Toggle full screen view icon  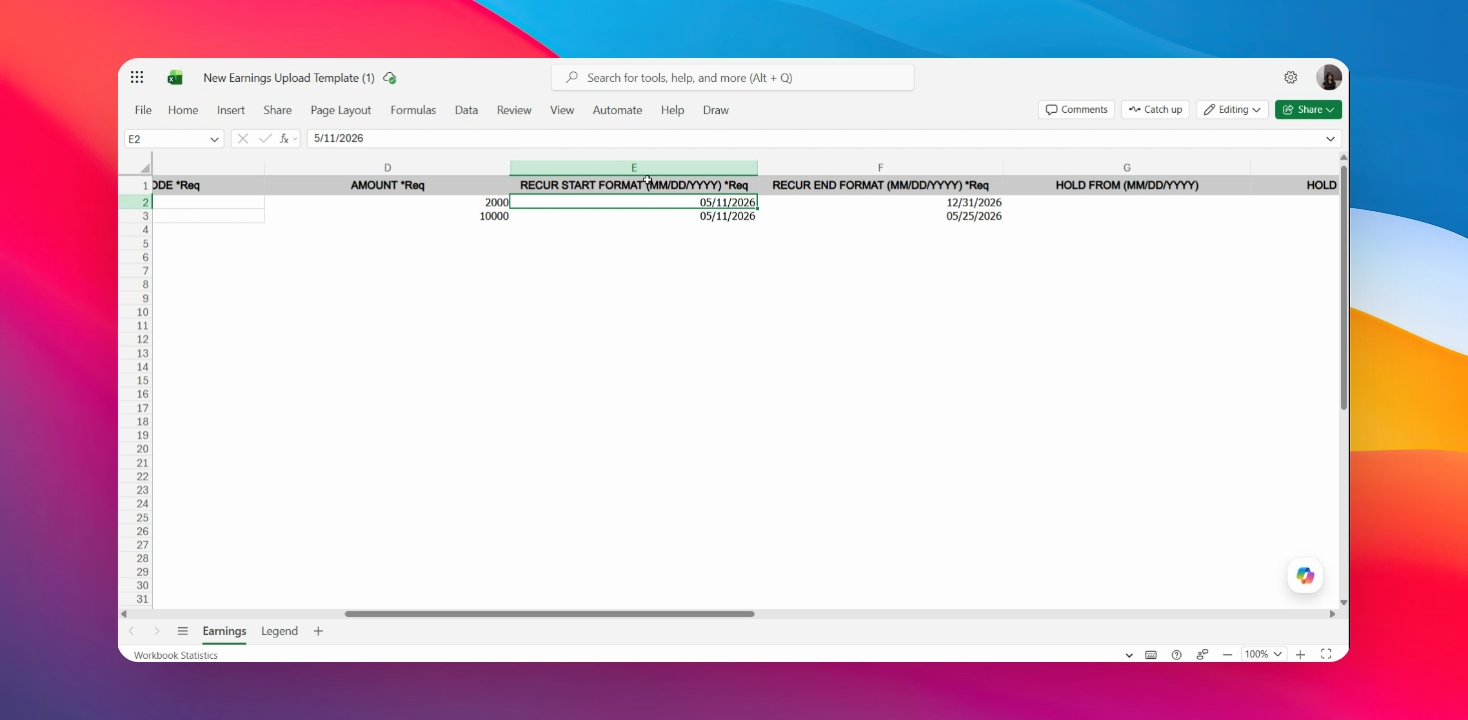coord(1326,655)
